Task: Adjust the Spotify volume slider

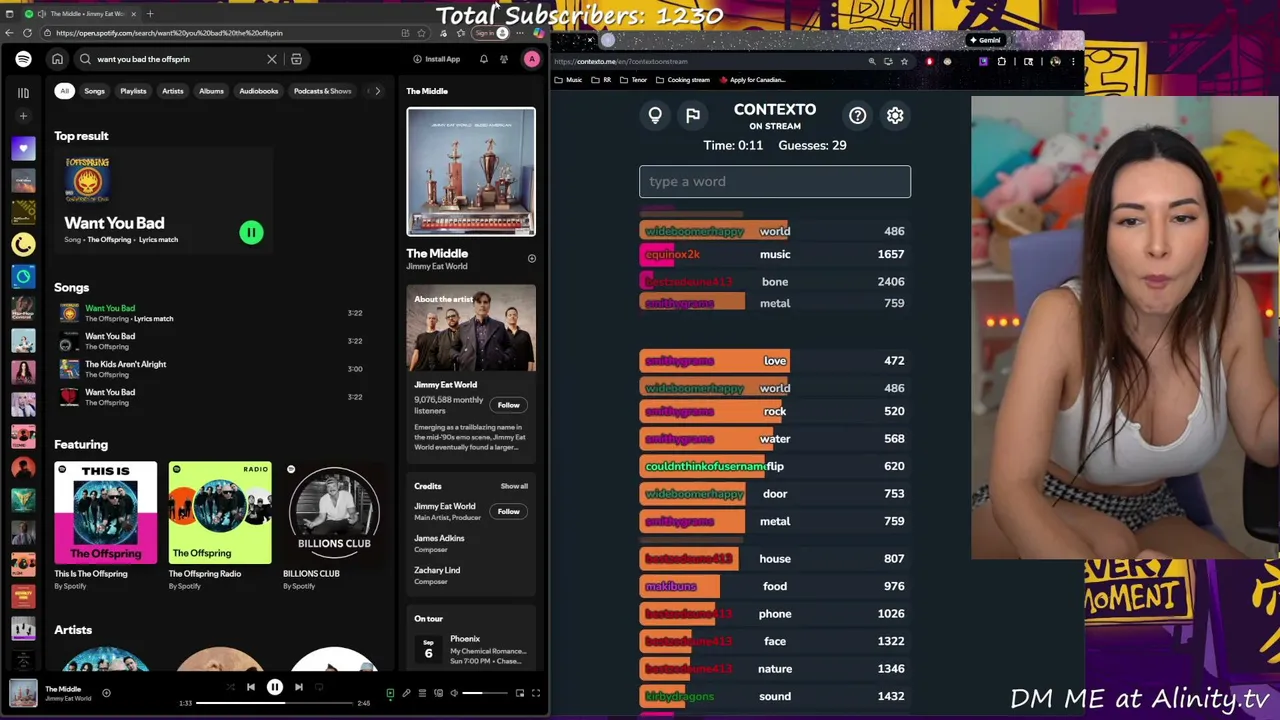Action: (485, 693)
